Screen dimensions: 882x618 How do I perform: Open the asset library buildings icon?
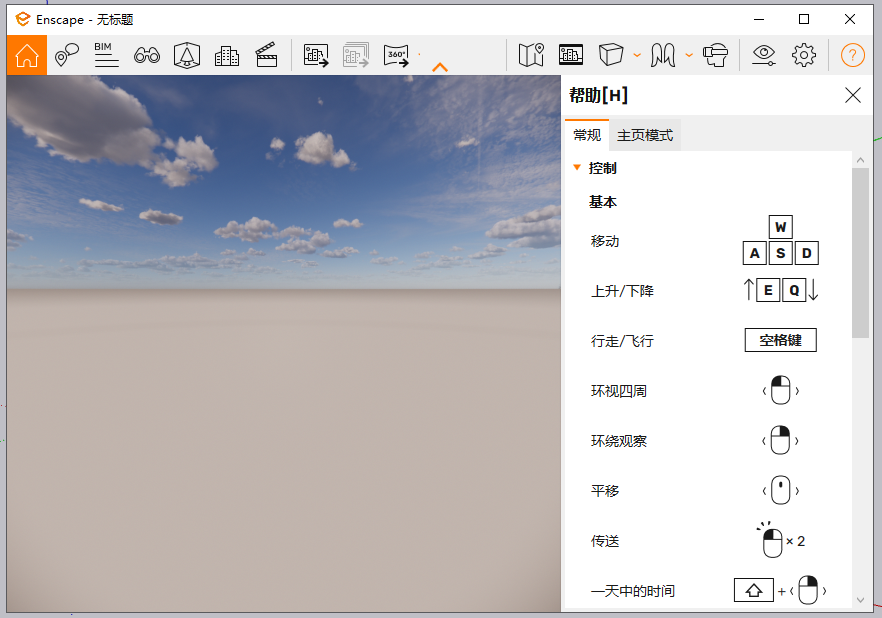[227, 56]
